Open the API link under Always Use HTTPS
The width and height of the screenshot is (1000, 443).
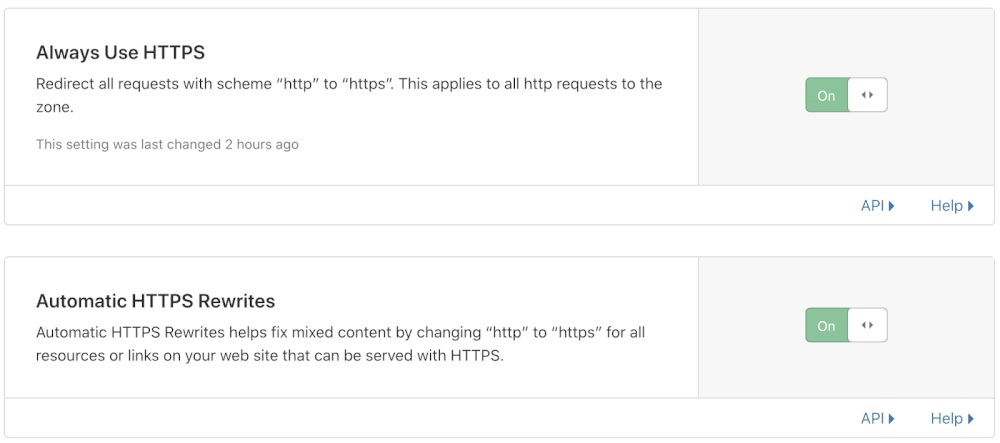pyautogui.click(x=872, y=206)
